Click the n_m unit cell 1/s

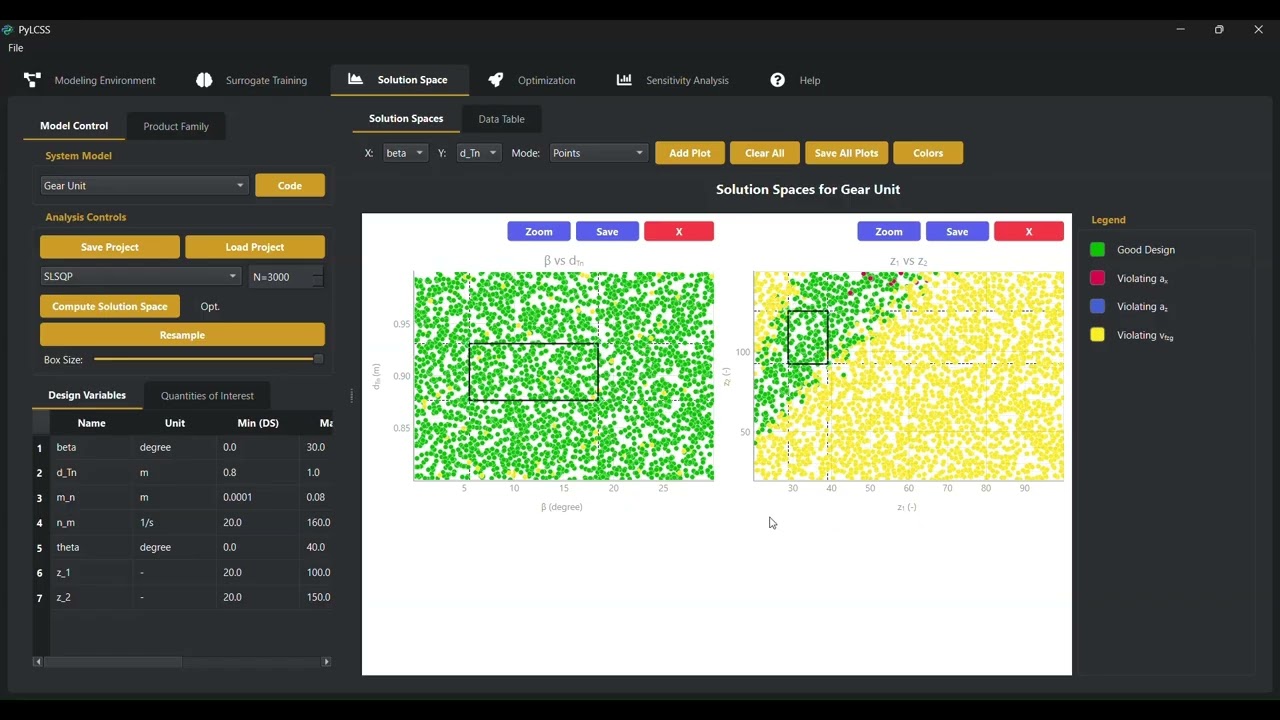(174, 523)
